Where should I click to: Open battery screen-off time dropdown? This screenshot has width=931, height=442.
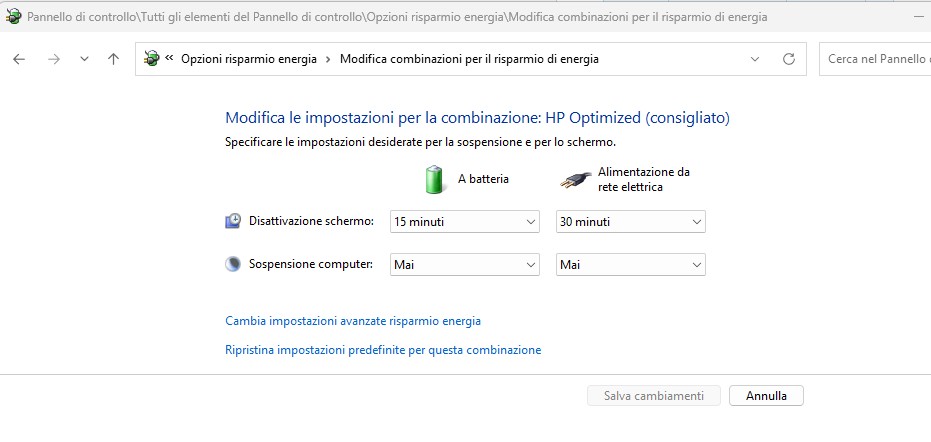[464, 221]
